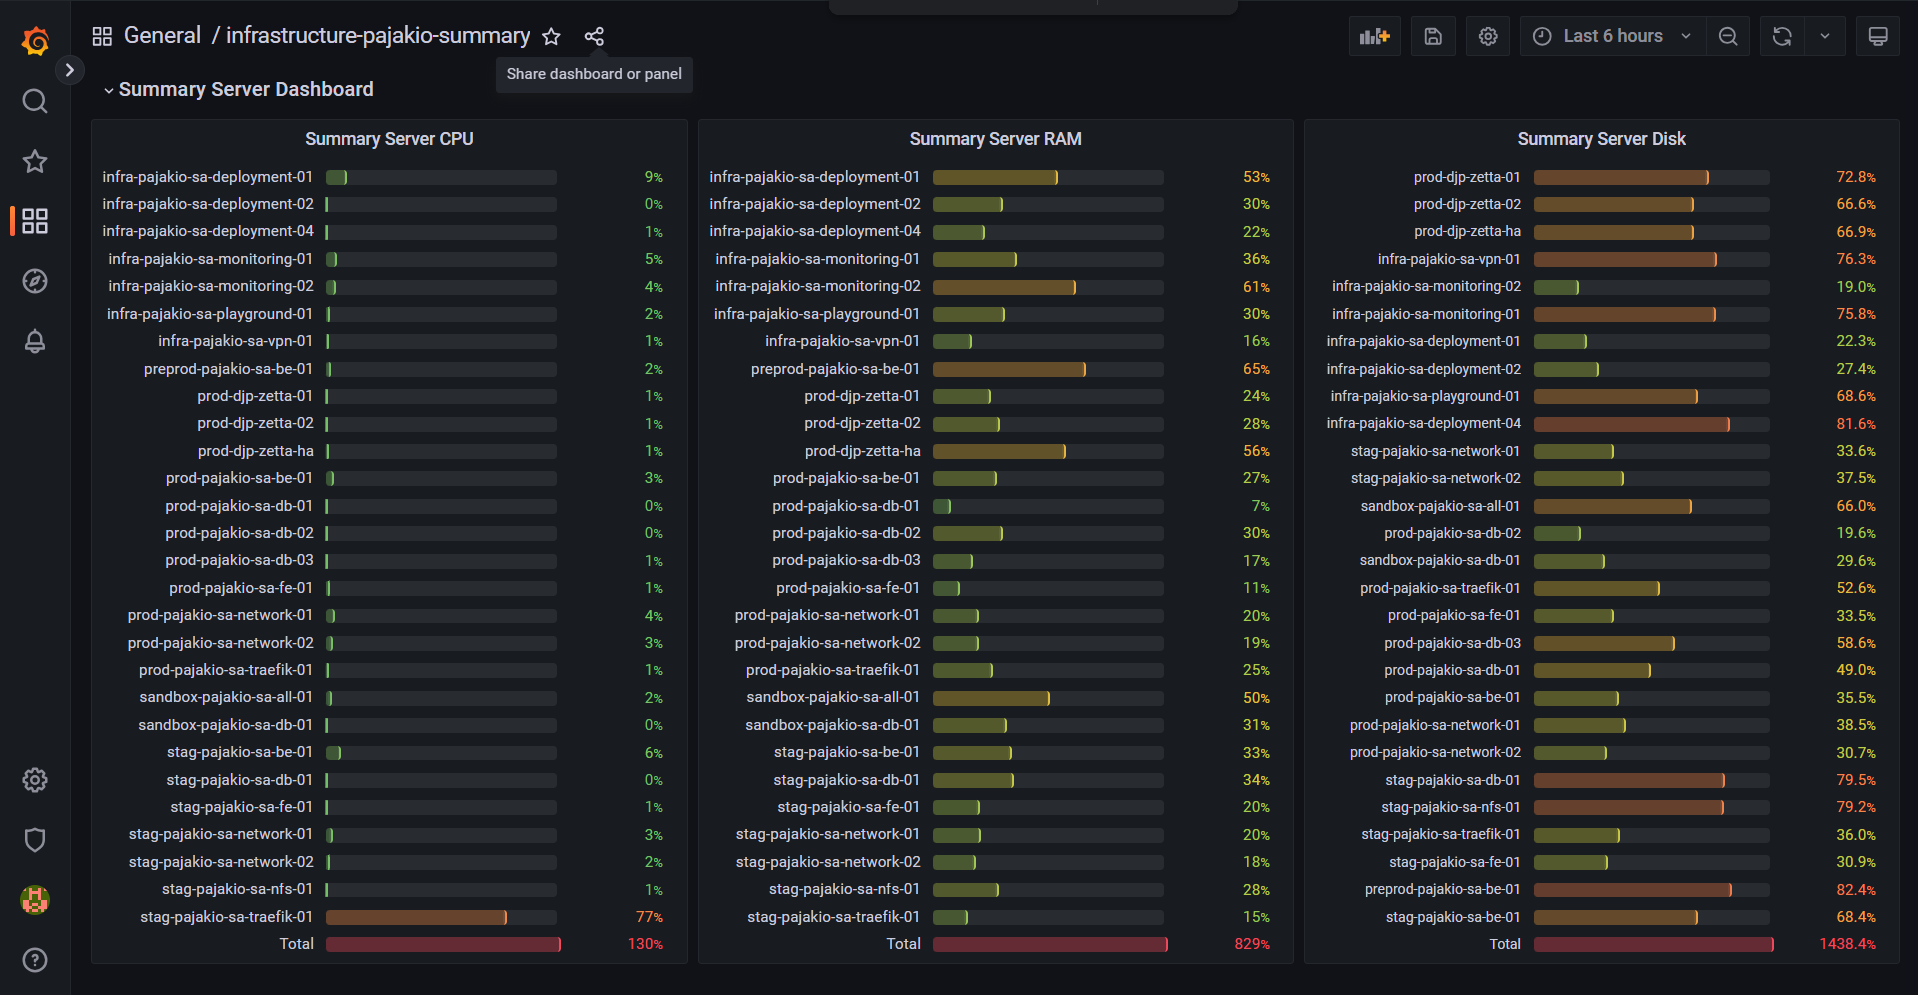Click the 77% CPU value
1918x995 pixels.
coord(649,917)
